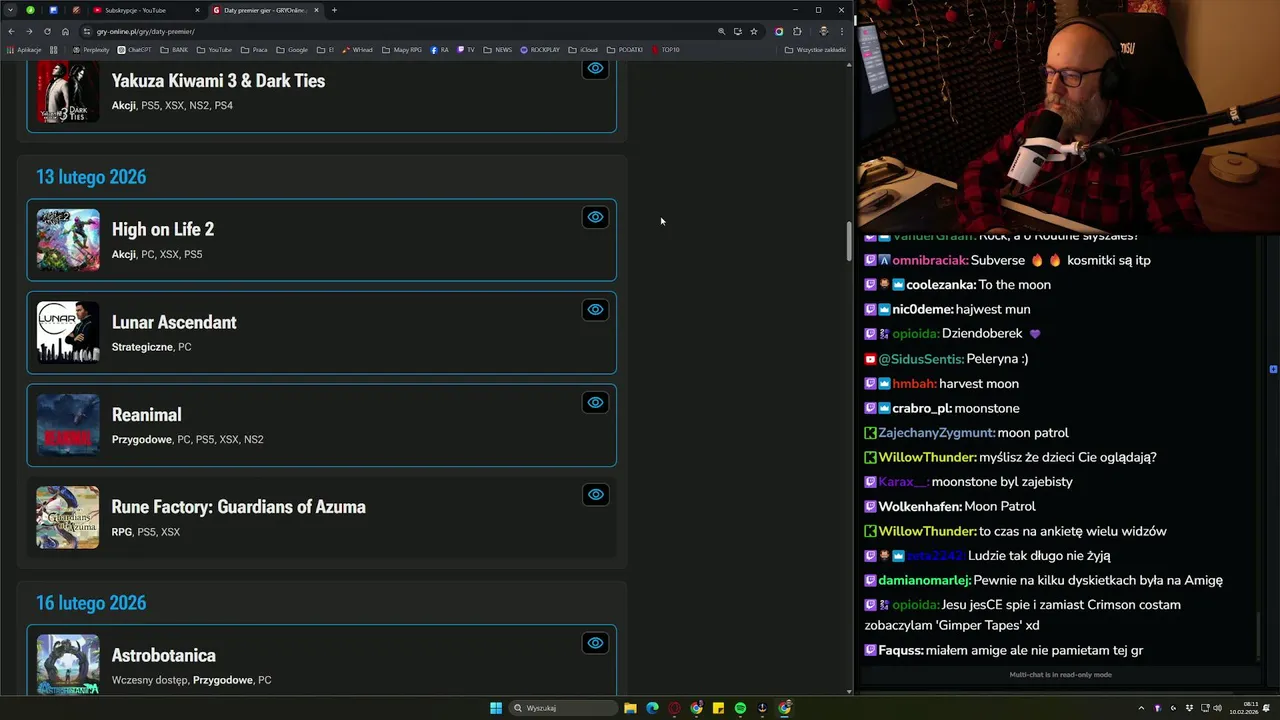Open browser extensions puzzle icon

(797, 31)
